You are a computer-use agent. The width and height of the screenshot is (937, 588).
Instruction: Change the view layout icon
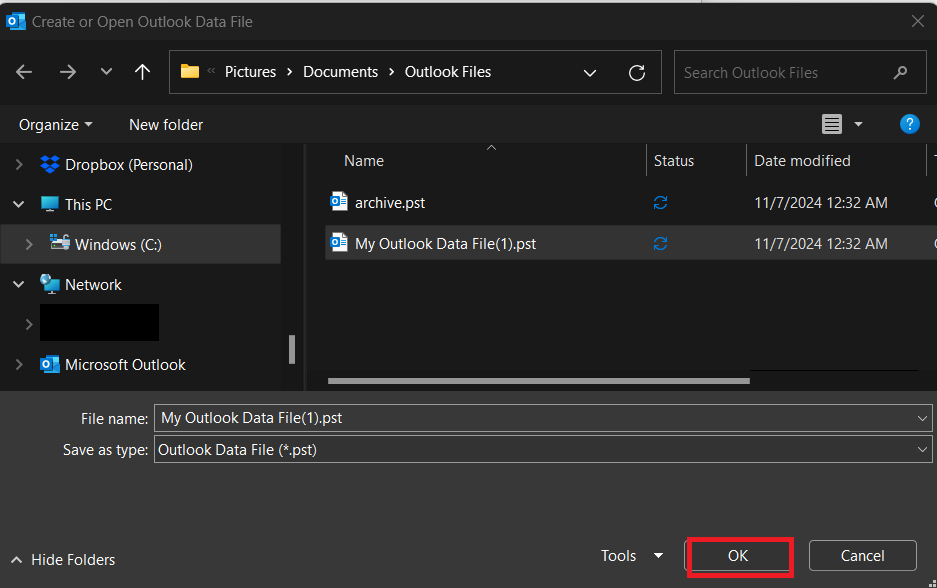pyautogui.click(x=832, y=124)
